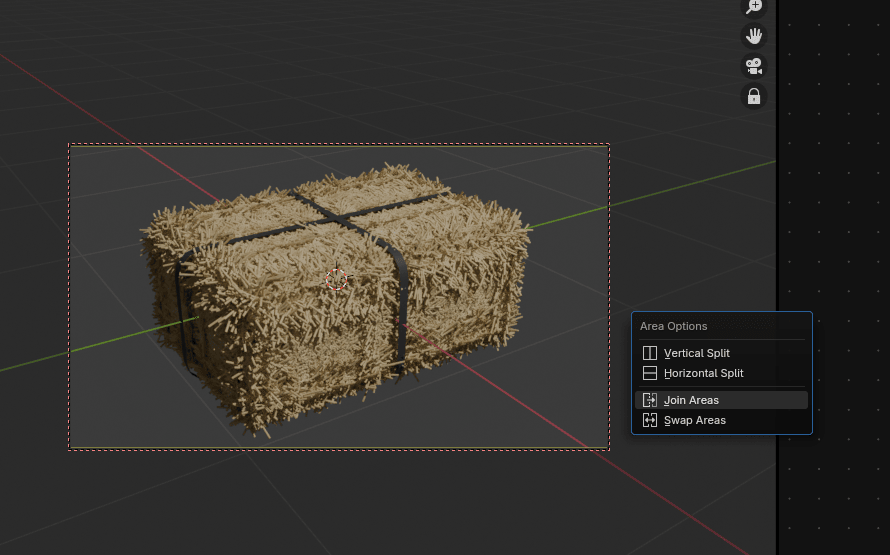Toggle the camera view icon
The height and width of the screenshot is (555, 890).
(754, 66)
